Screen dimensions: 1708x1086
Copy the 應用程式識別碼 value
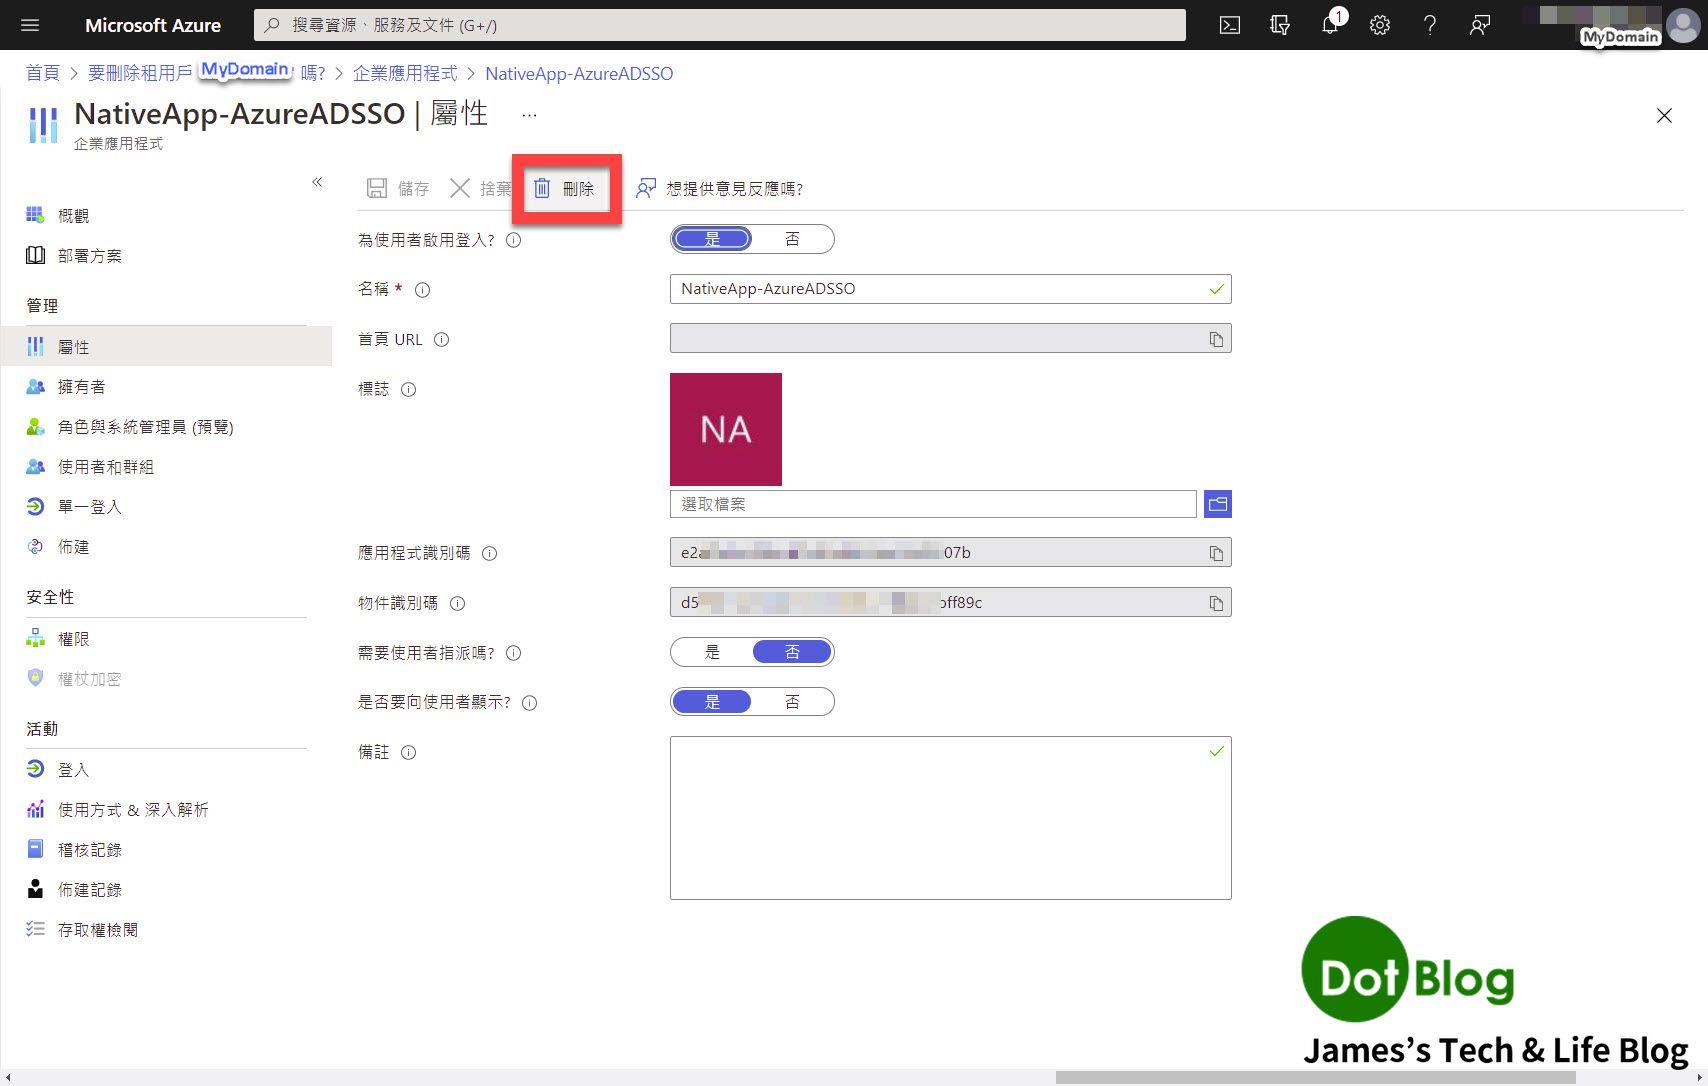1216,553
